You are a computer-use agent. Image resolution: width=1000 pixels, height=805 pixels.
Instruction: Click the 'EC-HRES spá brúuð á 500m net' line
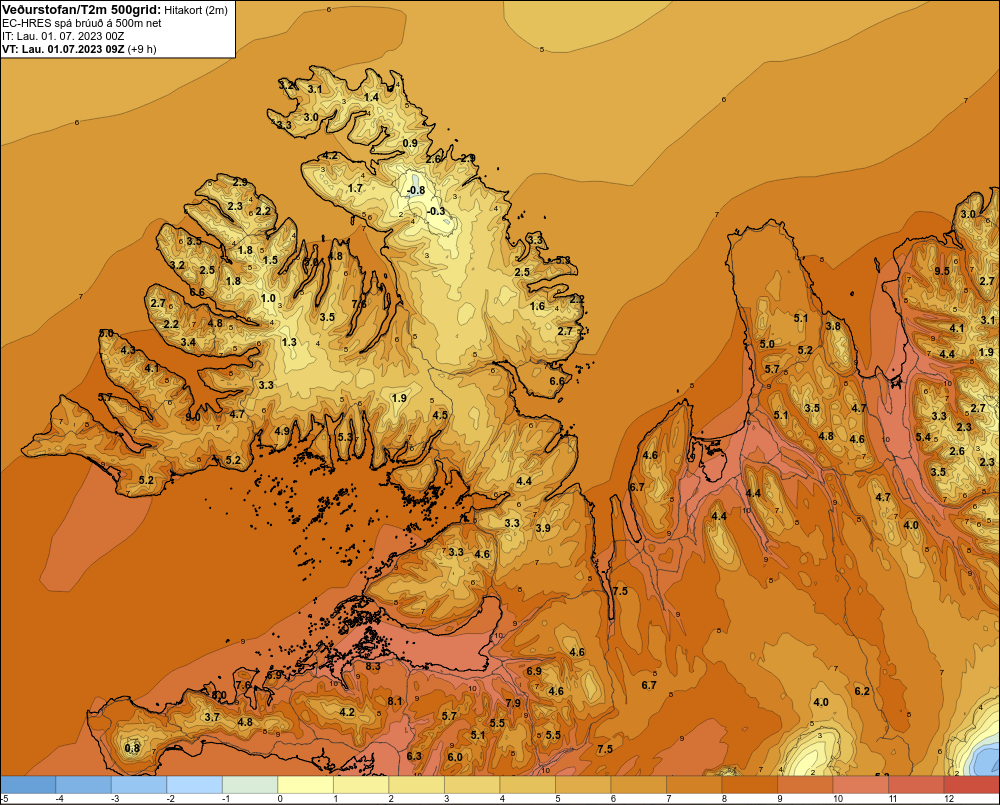tap(82, 23)
